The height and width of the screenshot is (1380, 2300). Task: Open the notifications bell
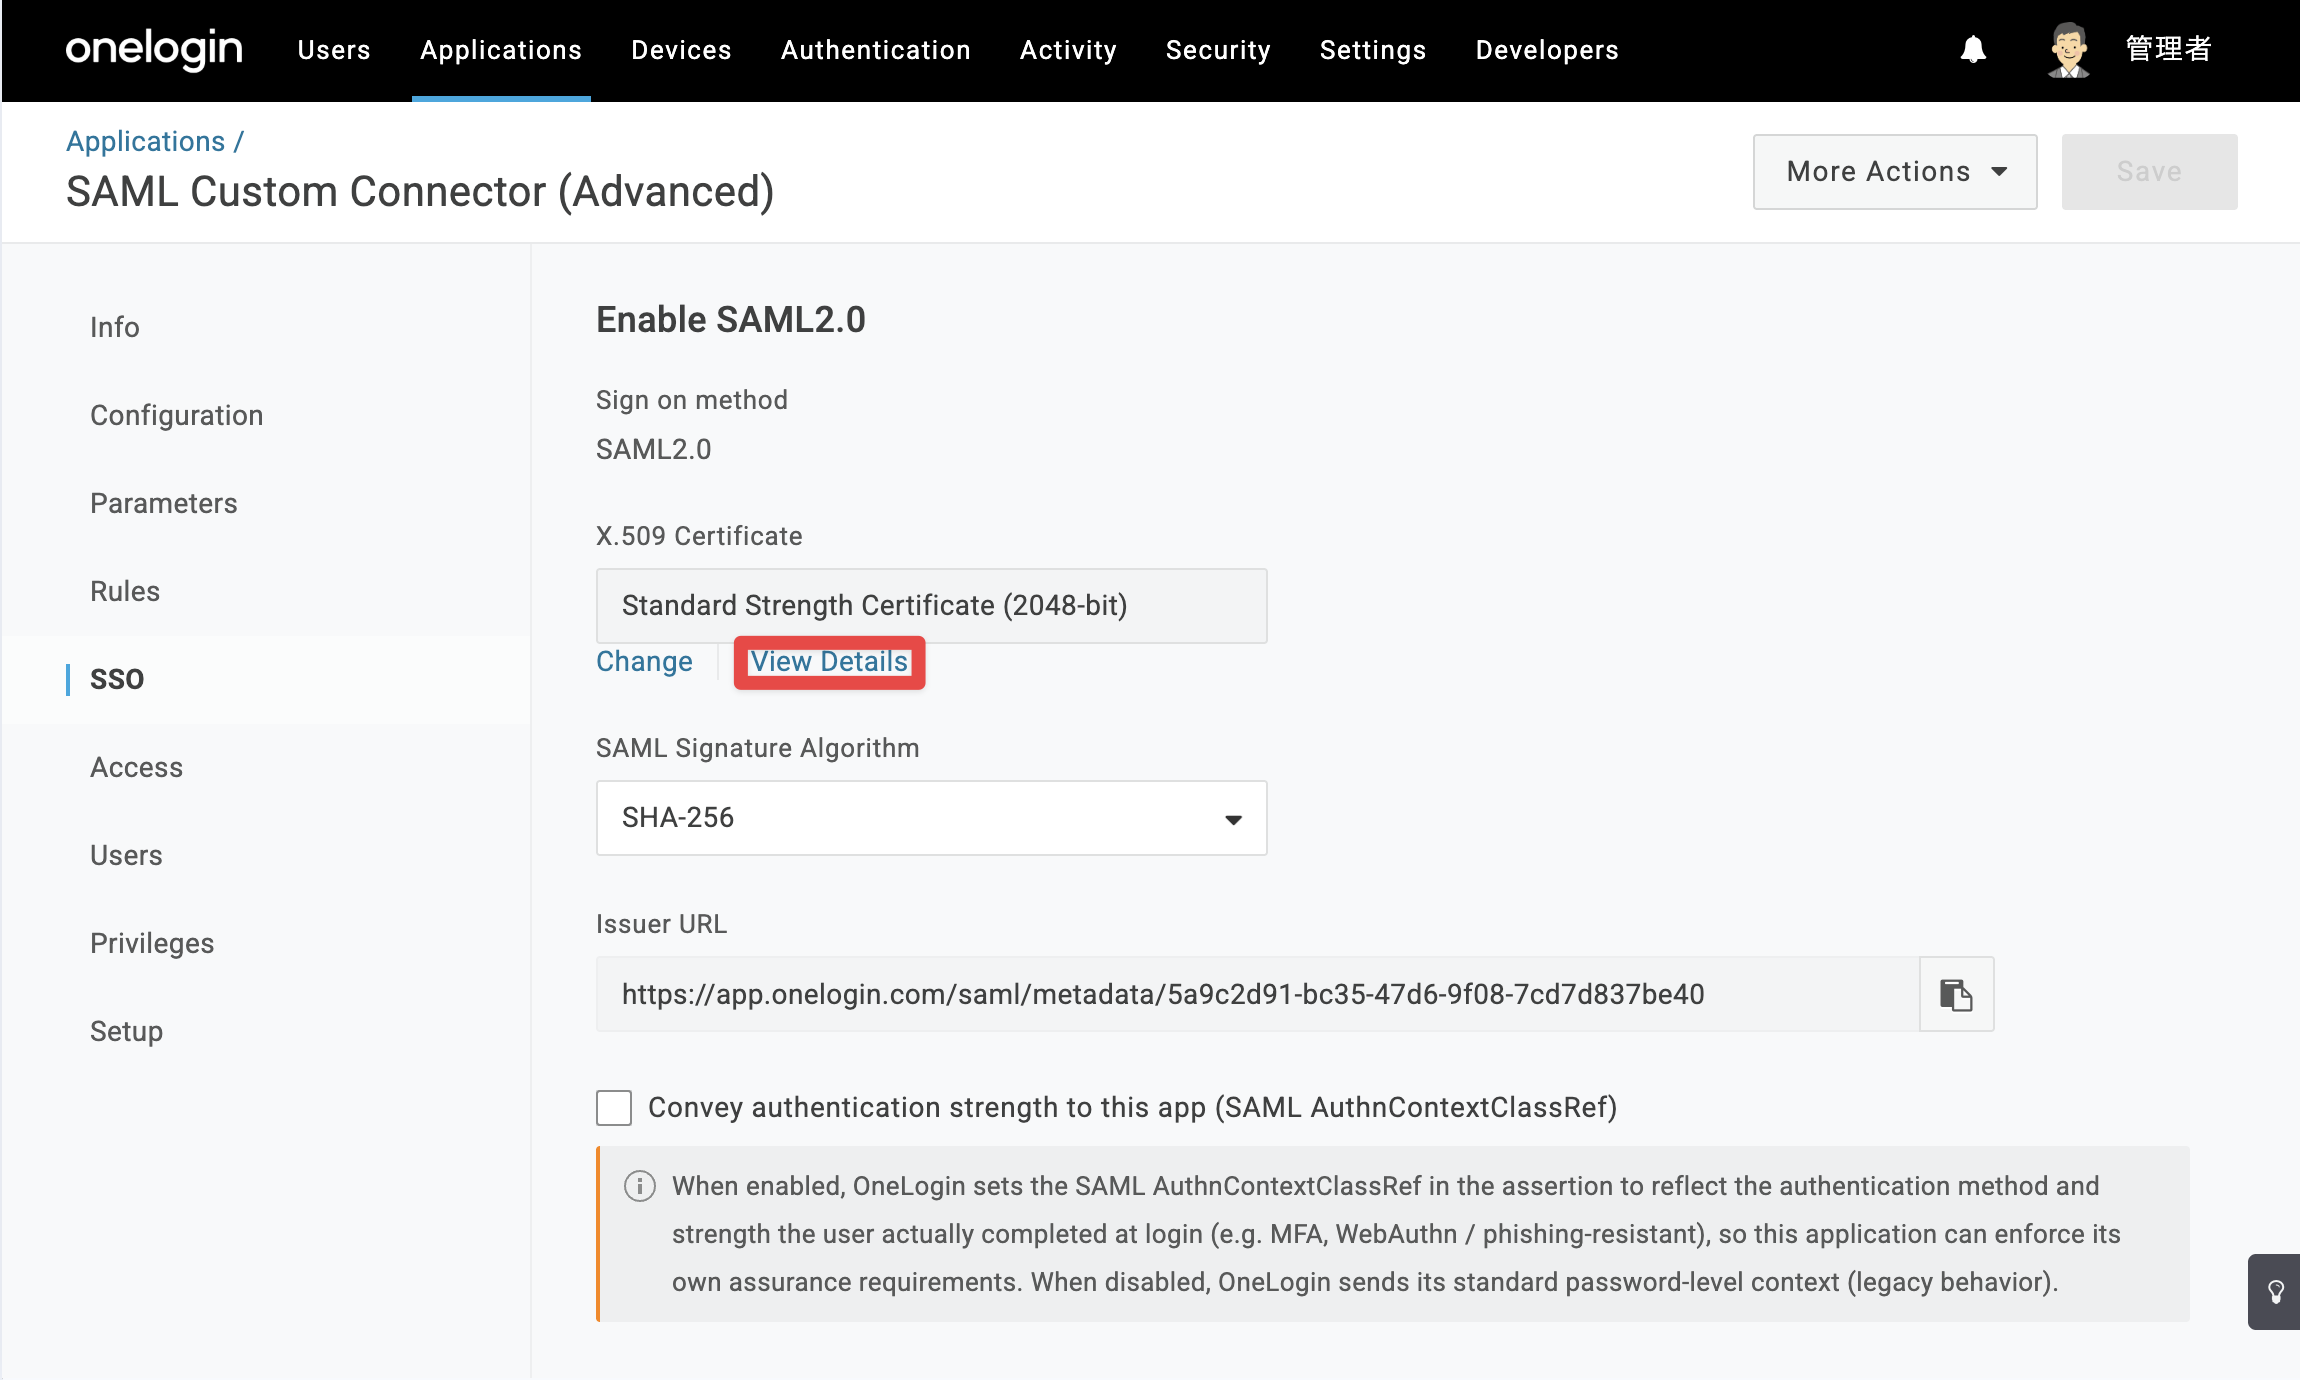click(1973, 49)
